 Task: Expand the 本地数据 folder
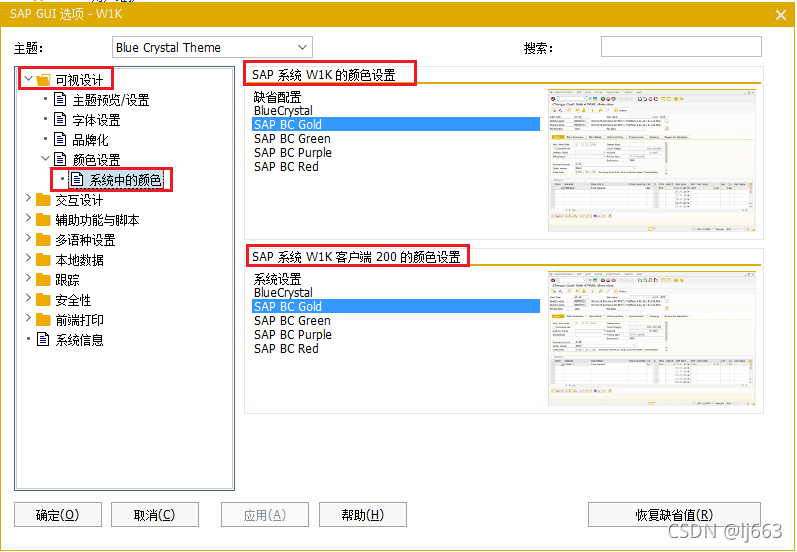[x=28, y=258]
